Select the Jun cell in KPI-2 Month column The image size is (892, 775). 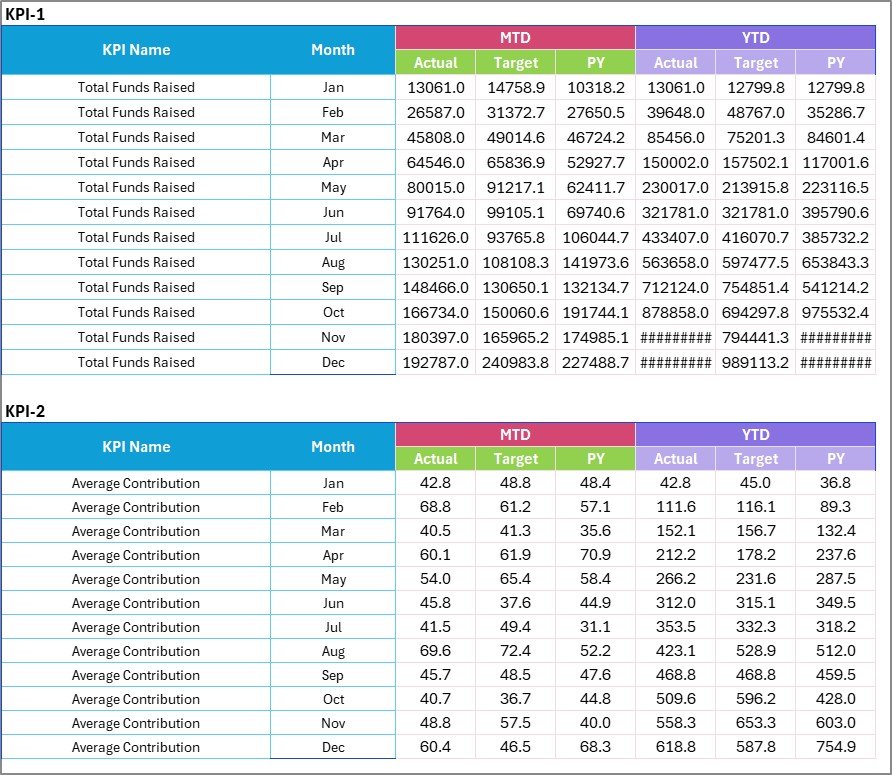coord(333,603)
